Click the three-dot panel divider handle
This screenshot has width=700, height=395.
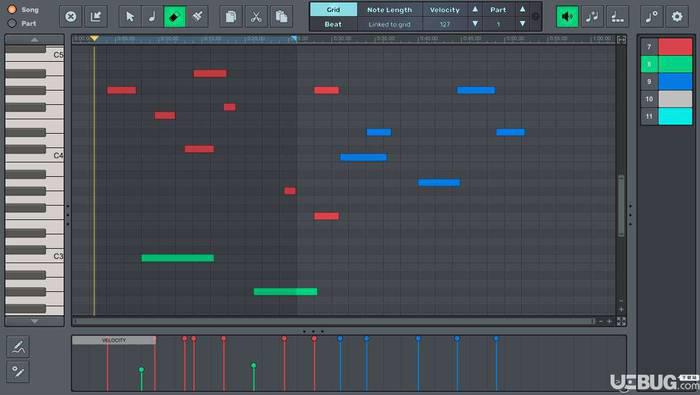[x=313, y=332]
